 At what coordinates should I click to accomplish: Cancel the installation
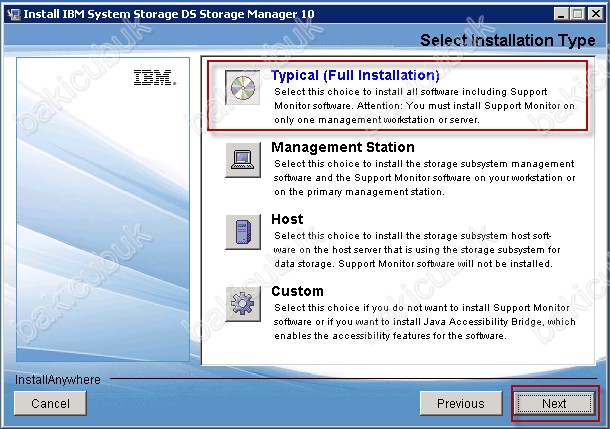(50, 404)
